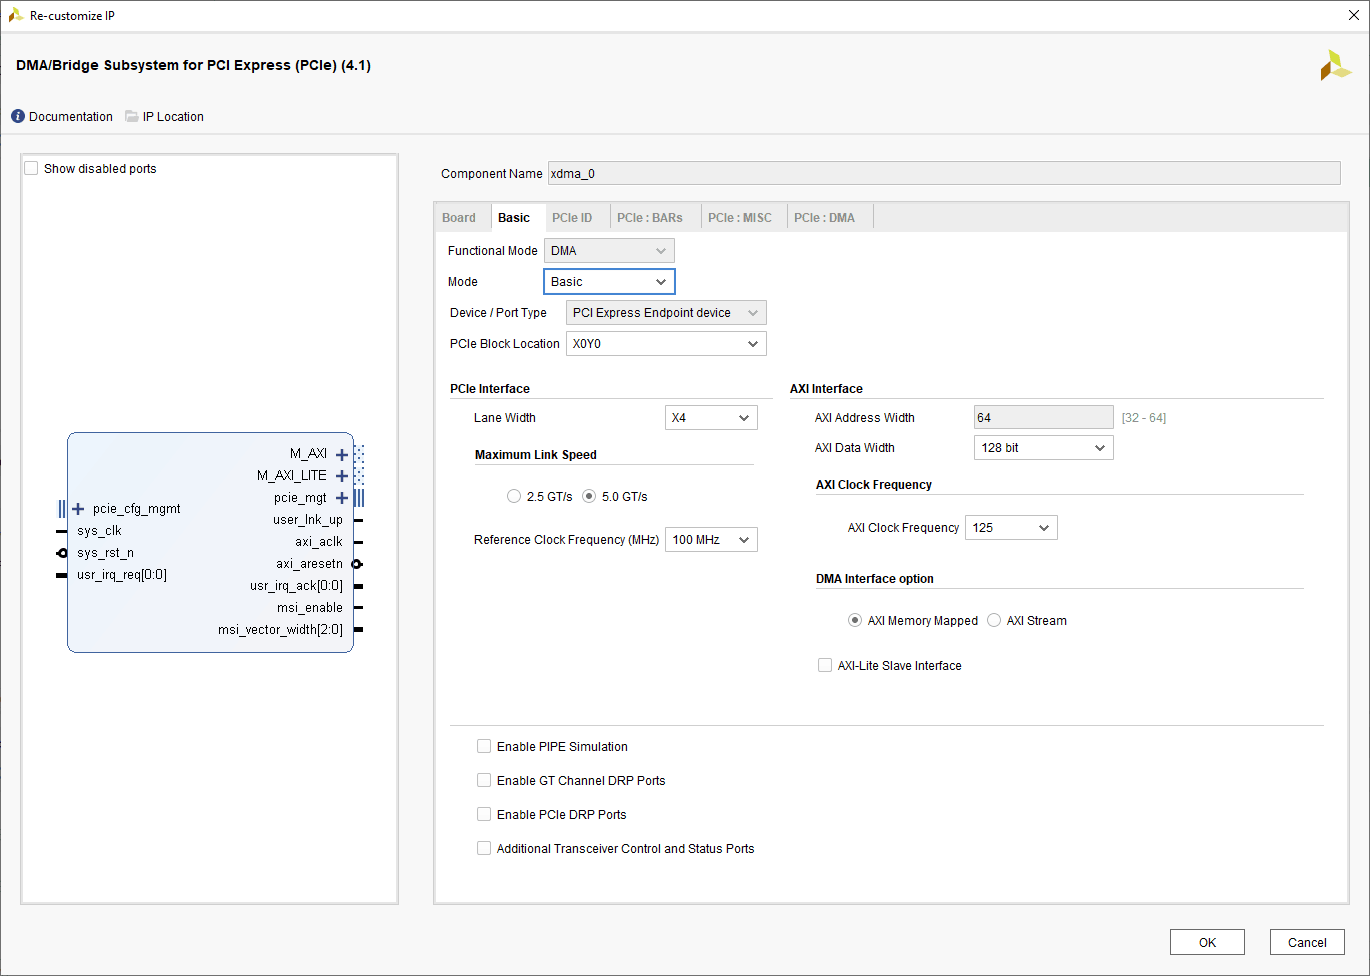Click the Xilinx logo in header
This screenshot has width=1370, height=976.
[x=1334, y=66]
